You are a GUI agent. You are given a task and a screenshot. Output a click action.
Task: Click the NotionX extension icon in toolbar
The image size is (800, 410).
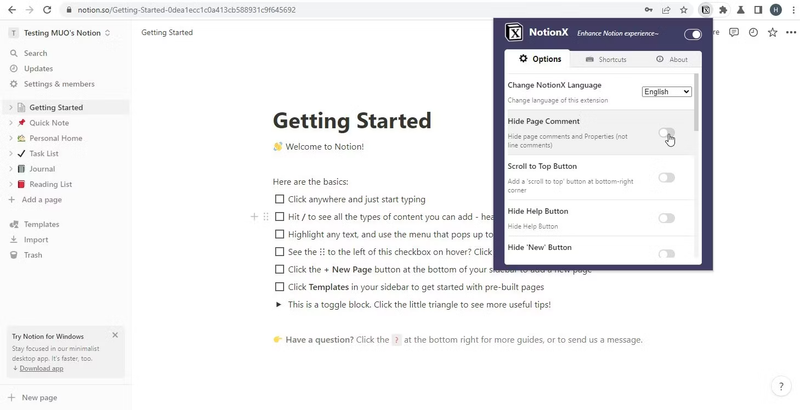[x=705, y=10]
